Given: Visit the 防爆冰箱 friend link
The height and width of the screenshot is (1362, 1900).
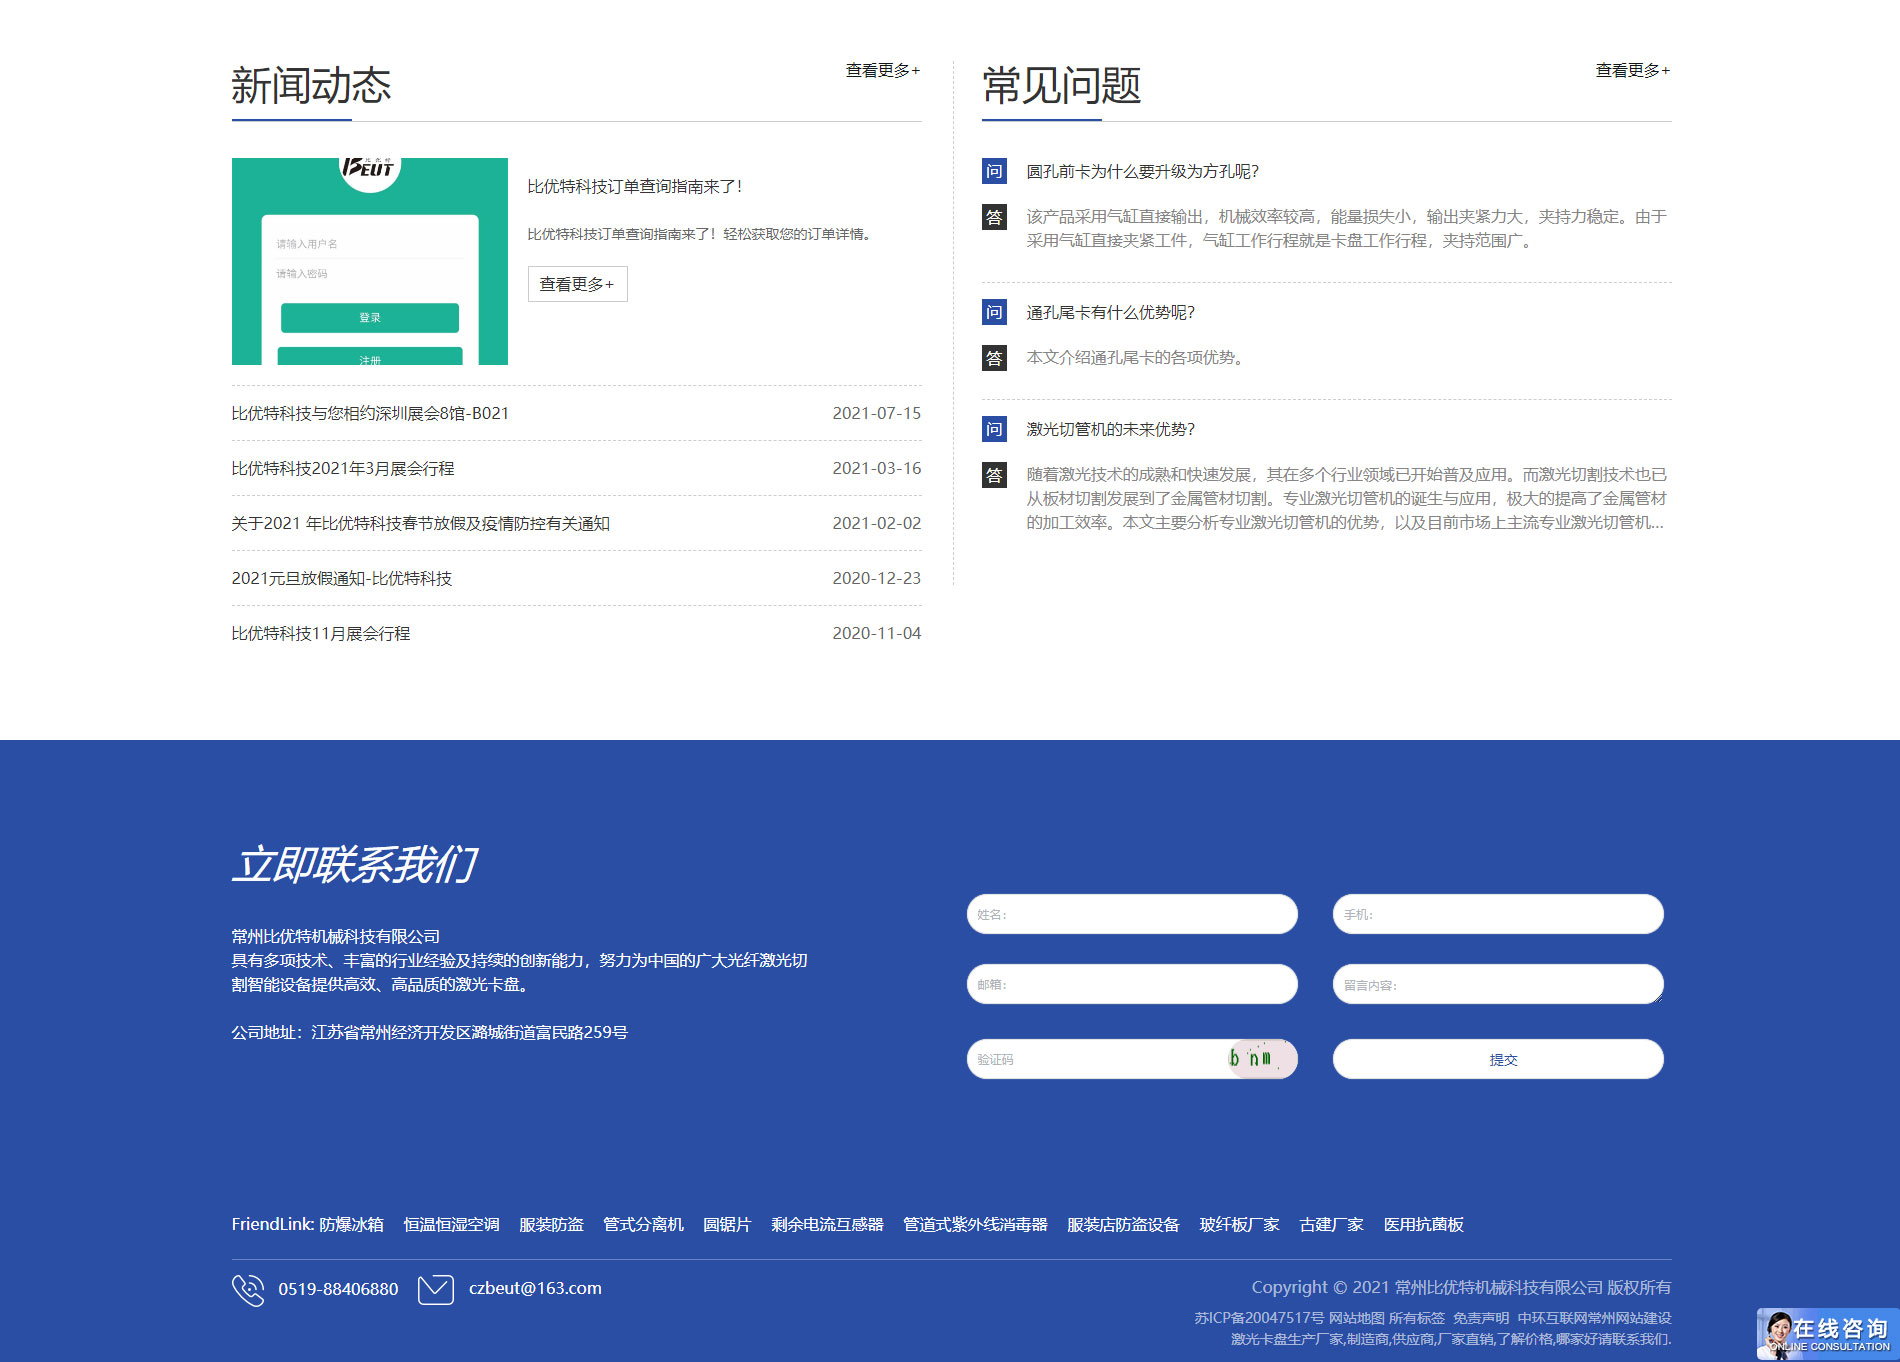Looking at the screenshot, I should click(x=351, y=1224).
